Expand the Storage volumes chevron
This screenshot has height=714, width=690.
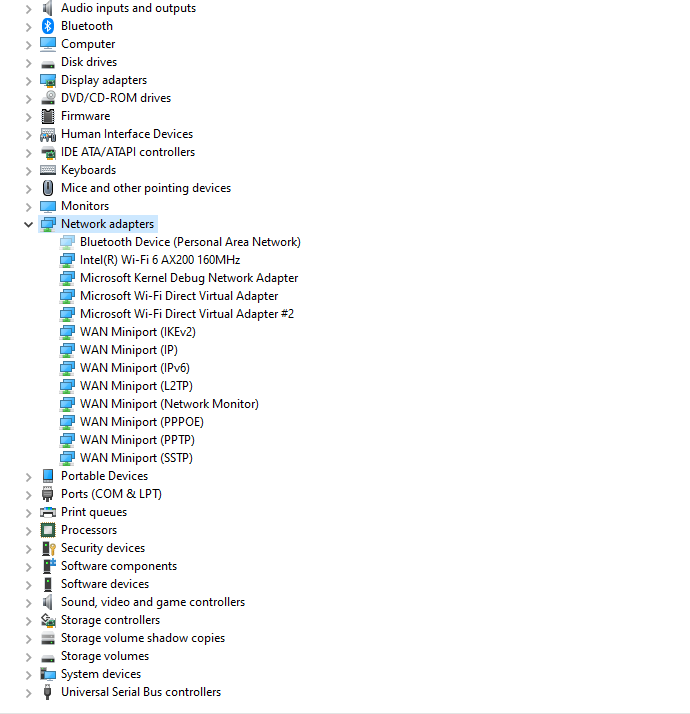[28, 657]
